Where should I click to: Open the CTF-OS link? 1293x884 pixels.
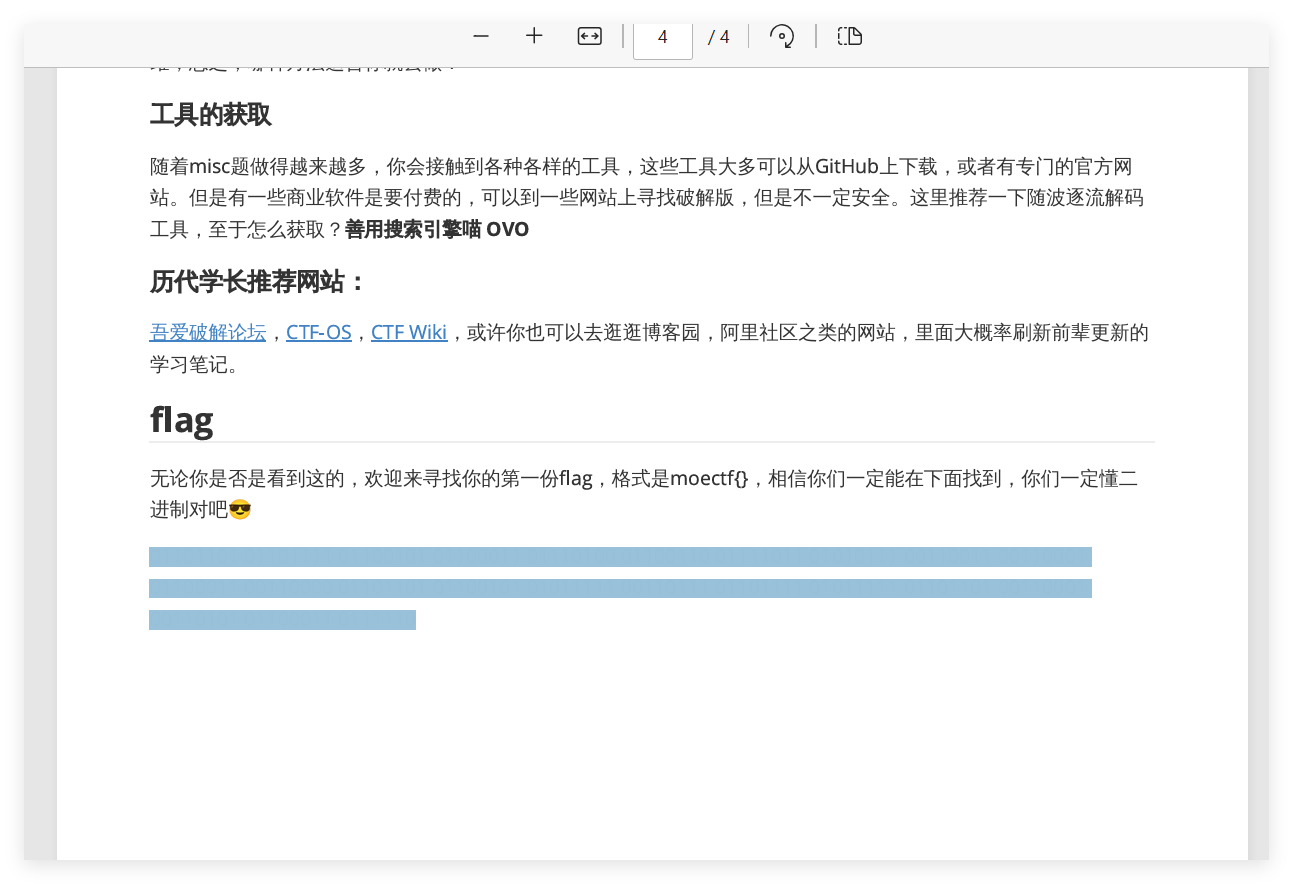[x=319, y=332]
